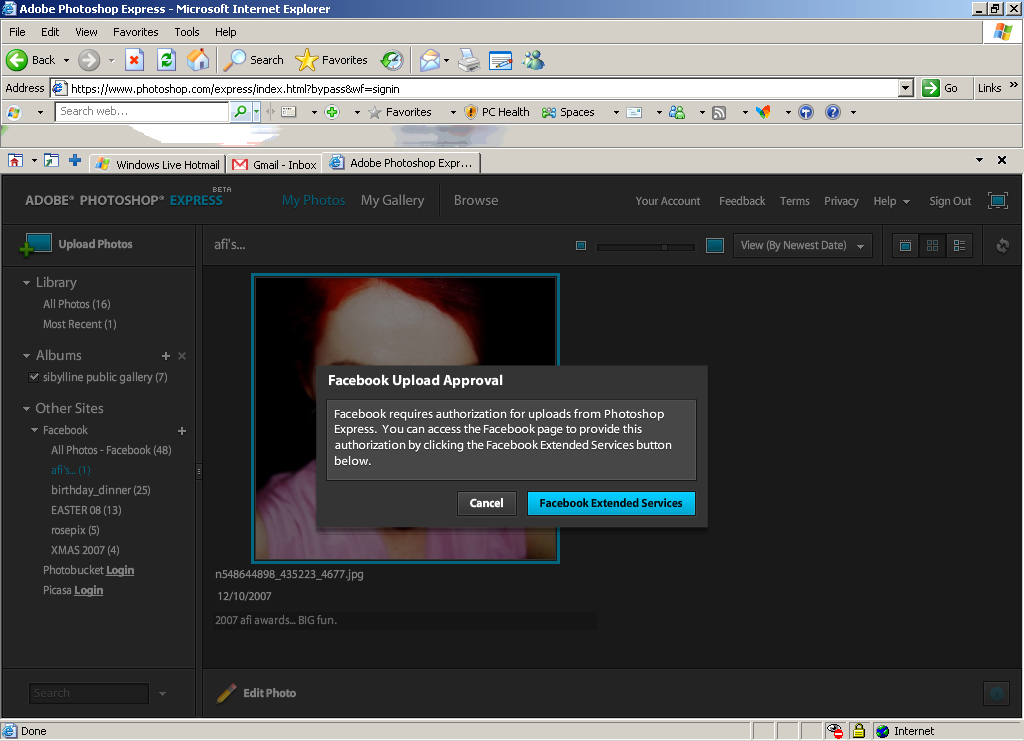Delete album using the X icon beside Albums
This screenshot has width=1024, height=741.
point(182,356)
